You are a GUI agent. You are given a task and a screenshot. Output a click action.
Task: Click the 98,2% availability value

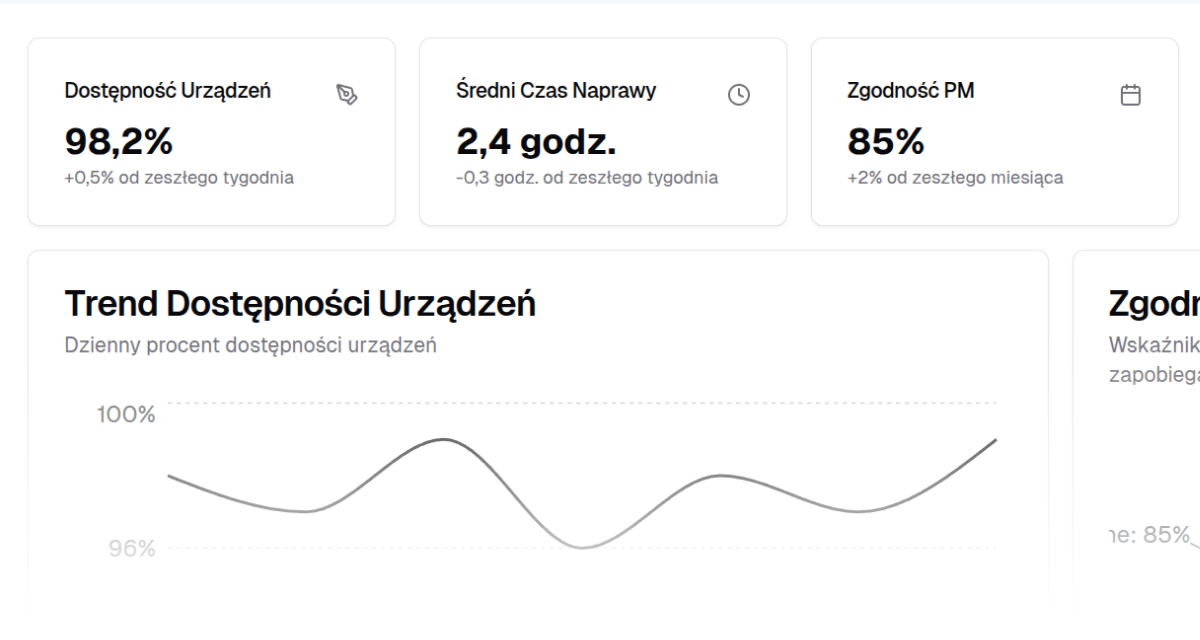(x=118, y=142)
